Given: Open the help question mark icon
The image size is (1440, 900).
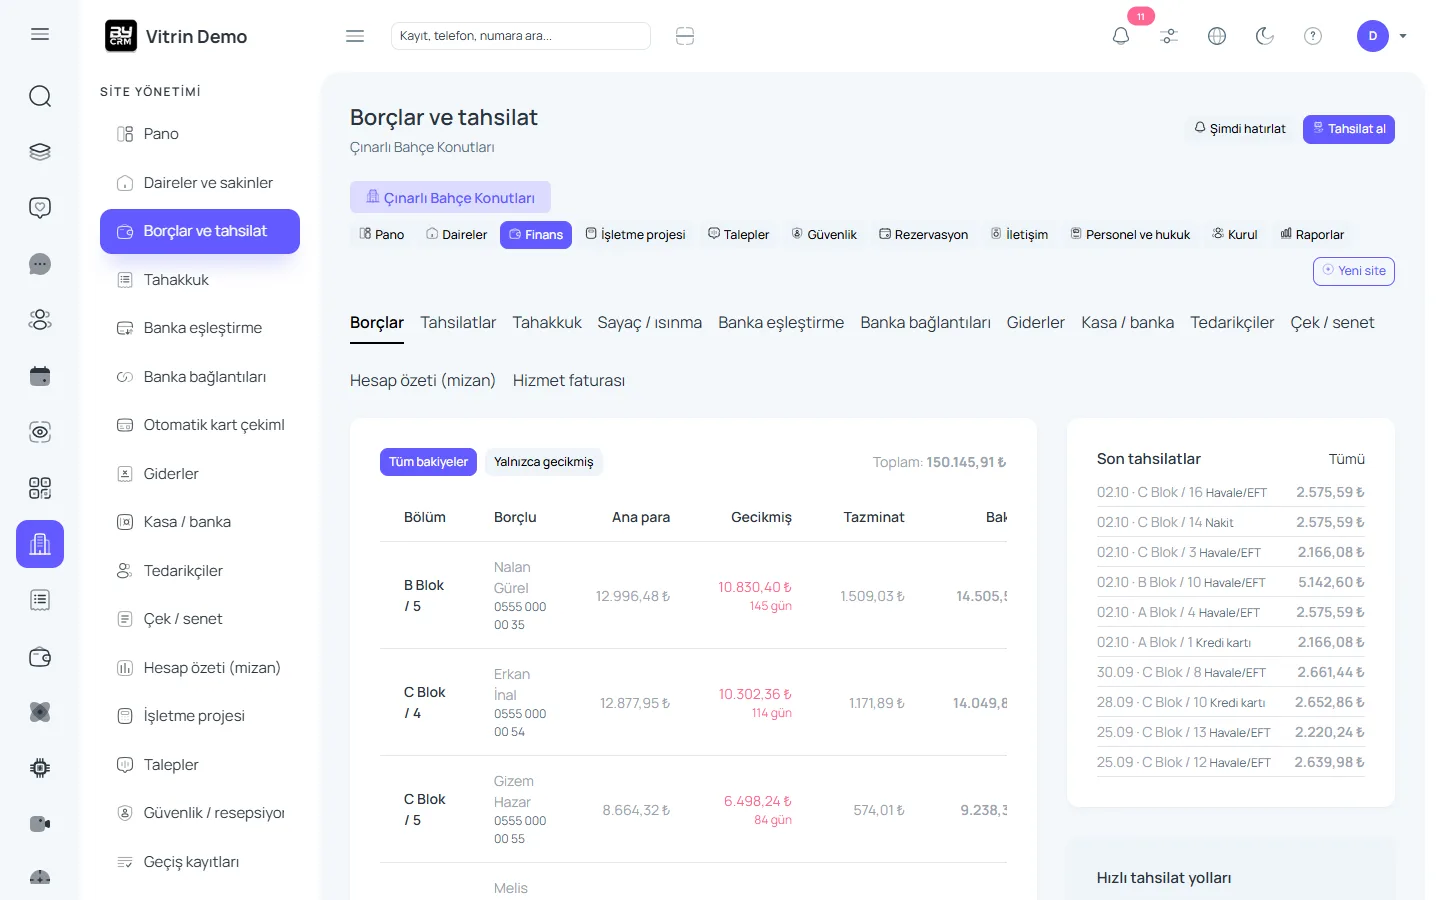Looking at the screenshot, I should (x=1313, y=36).
